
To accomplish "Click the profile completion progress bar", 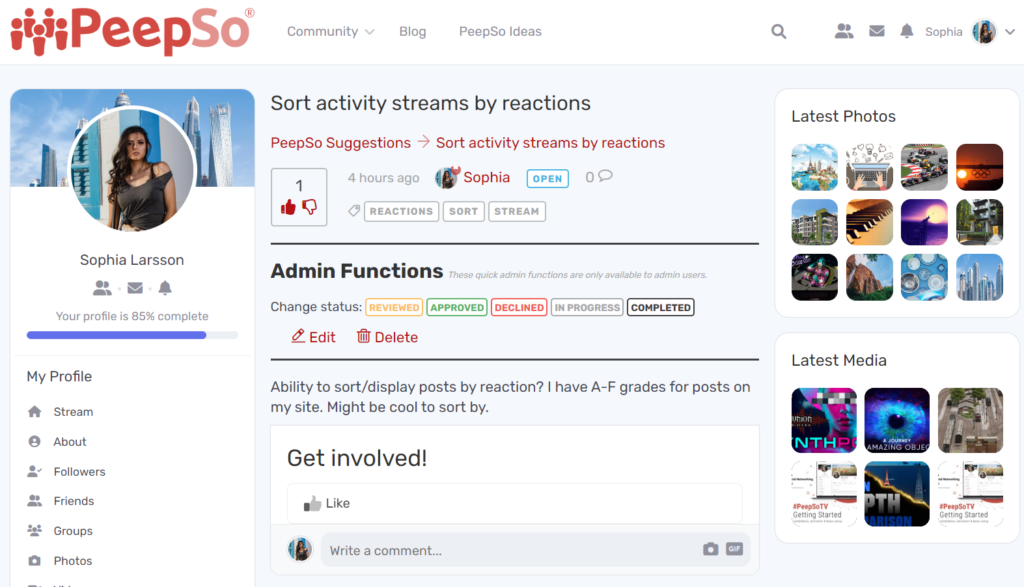I will [132, 335].
